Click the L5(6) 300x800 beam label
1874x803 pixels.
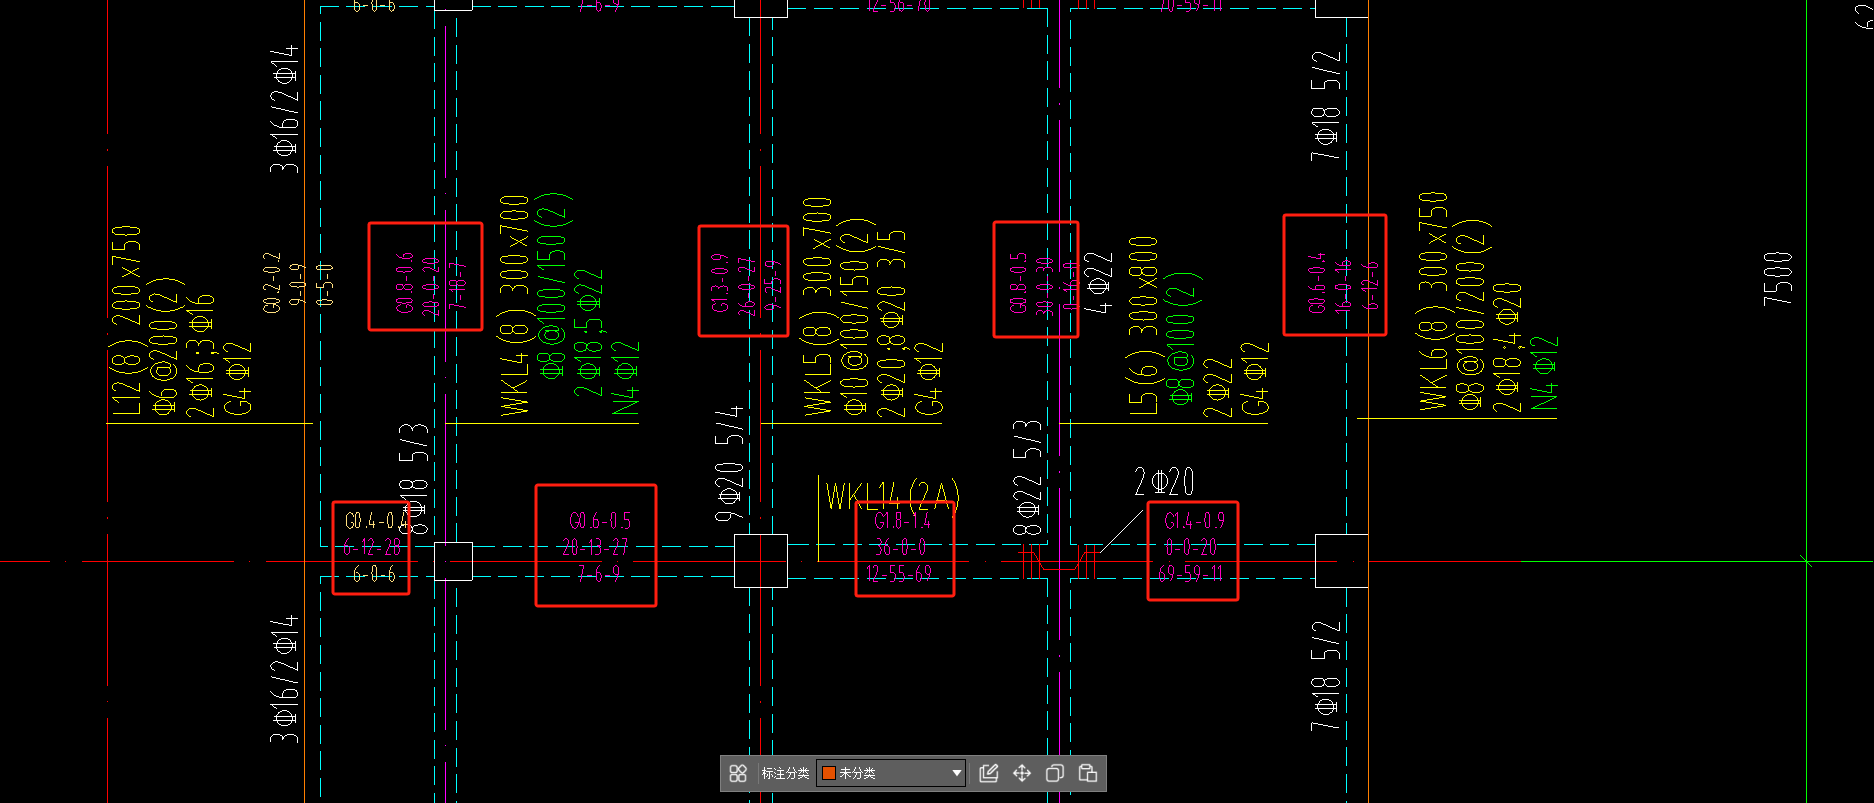[x=1143, y=325]
